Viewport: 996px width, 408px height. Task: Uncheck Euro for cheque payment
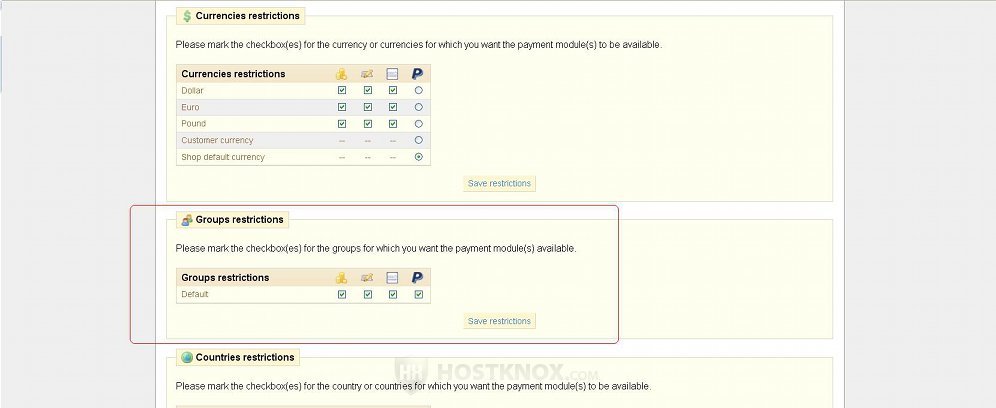(368, 107)
